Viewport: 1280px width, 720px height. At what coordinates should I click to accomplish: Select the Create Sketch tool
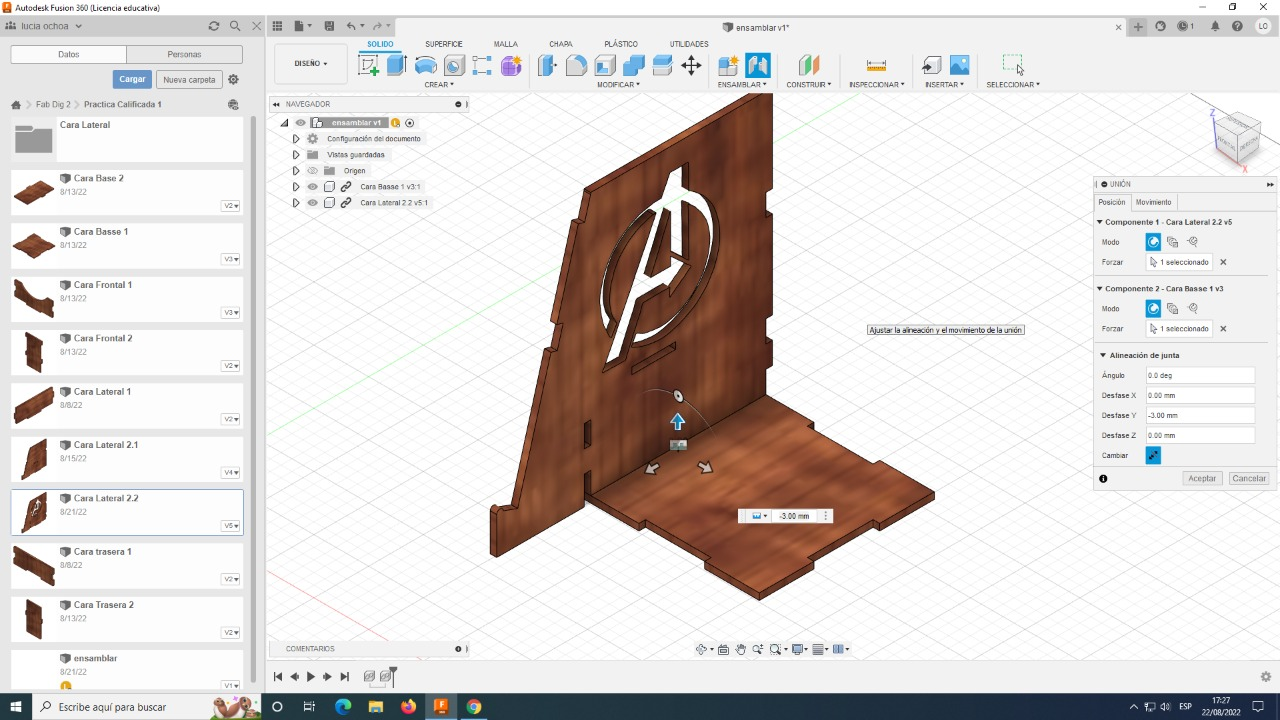pyautogui.click(x=369, y=66)
